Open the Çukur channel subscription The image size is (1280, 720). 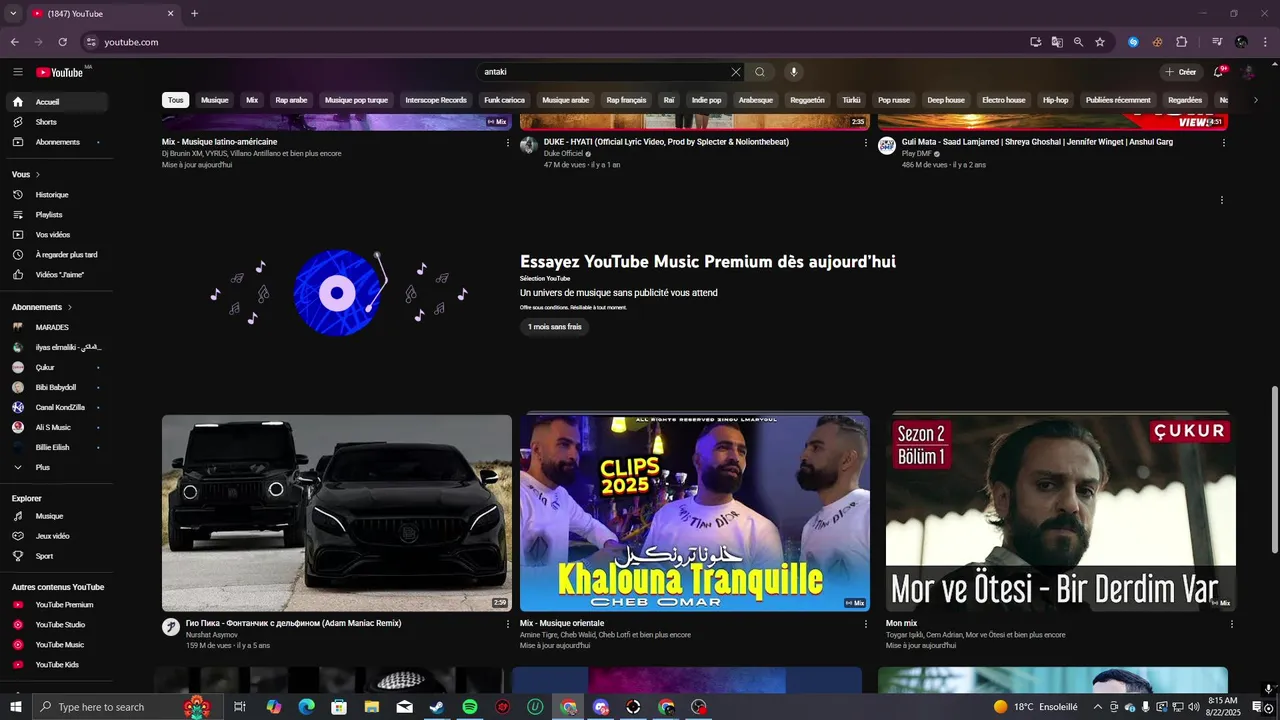point(56,367)
